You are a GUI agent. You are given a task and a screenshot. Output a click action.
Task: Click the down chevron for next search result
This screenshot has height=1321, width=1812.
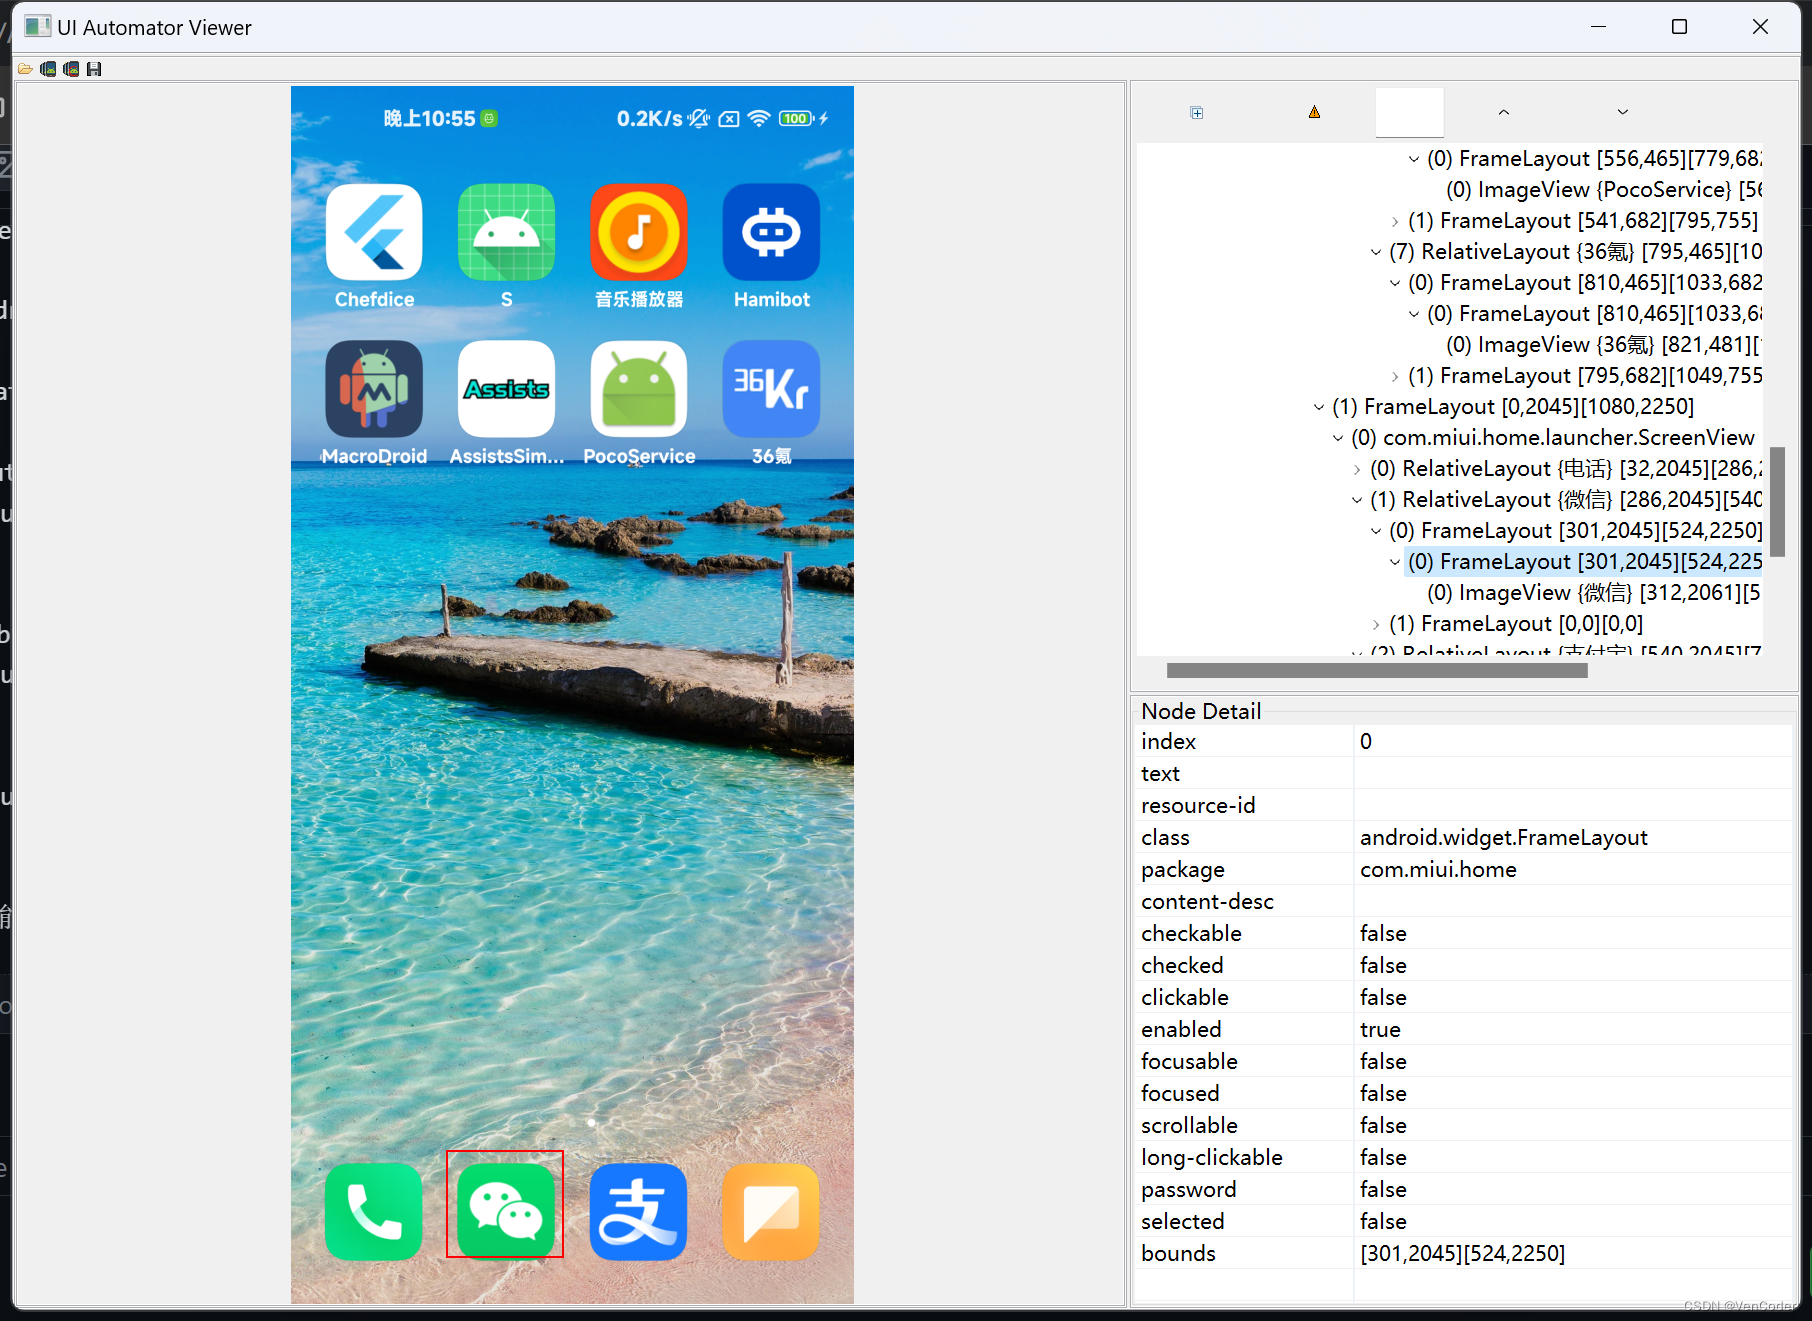[1622, 112]
